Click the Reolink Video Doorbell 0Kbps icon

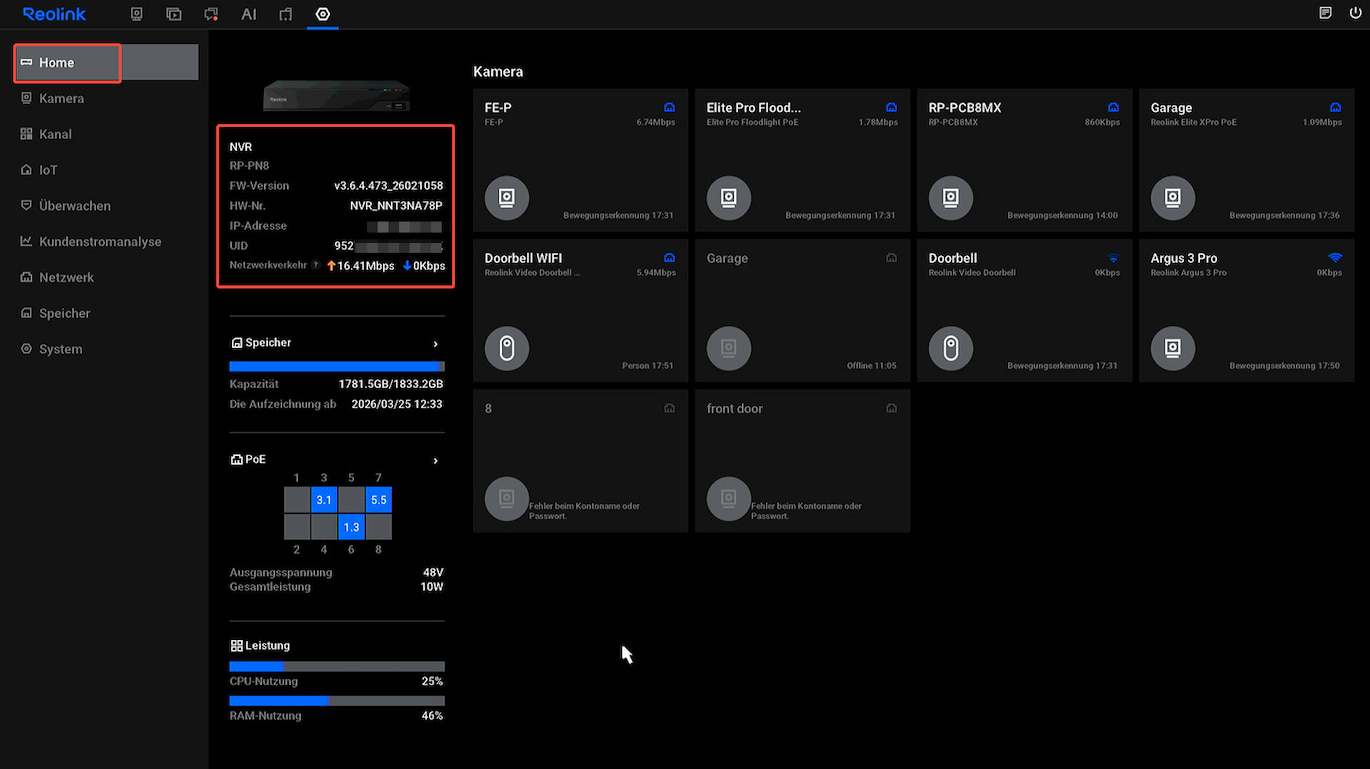(951, 348)
